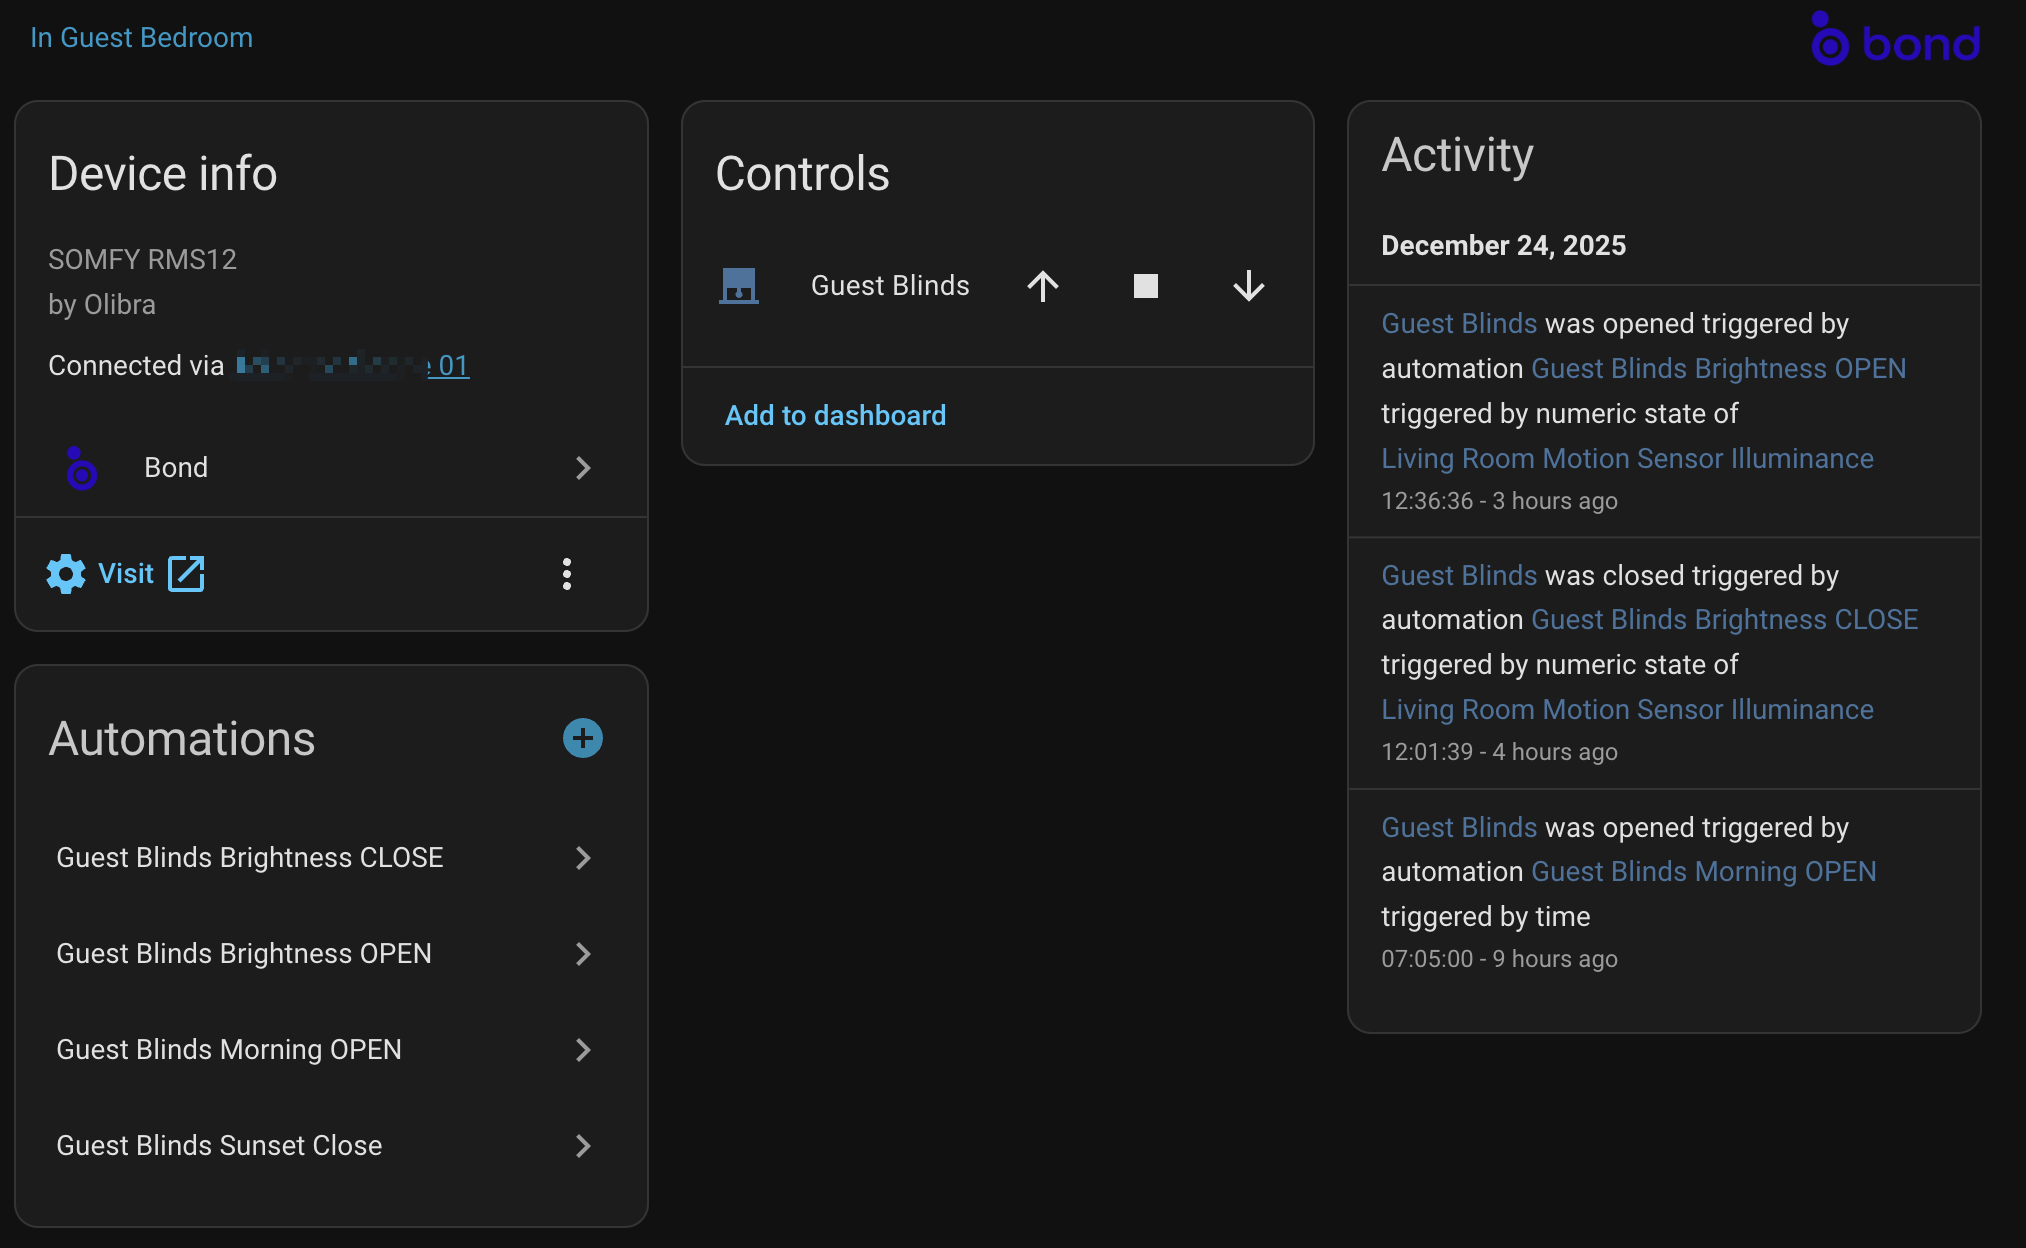
Task: Open Guest Blinds Brightness OPEN automation chevron
Action: (x=583, y=954)
